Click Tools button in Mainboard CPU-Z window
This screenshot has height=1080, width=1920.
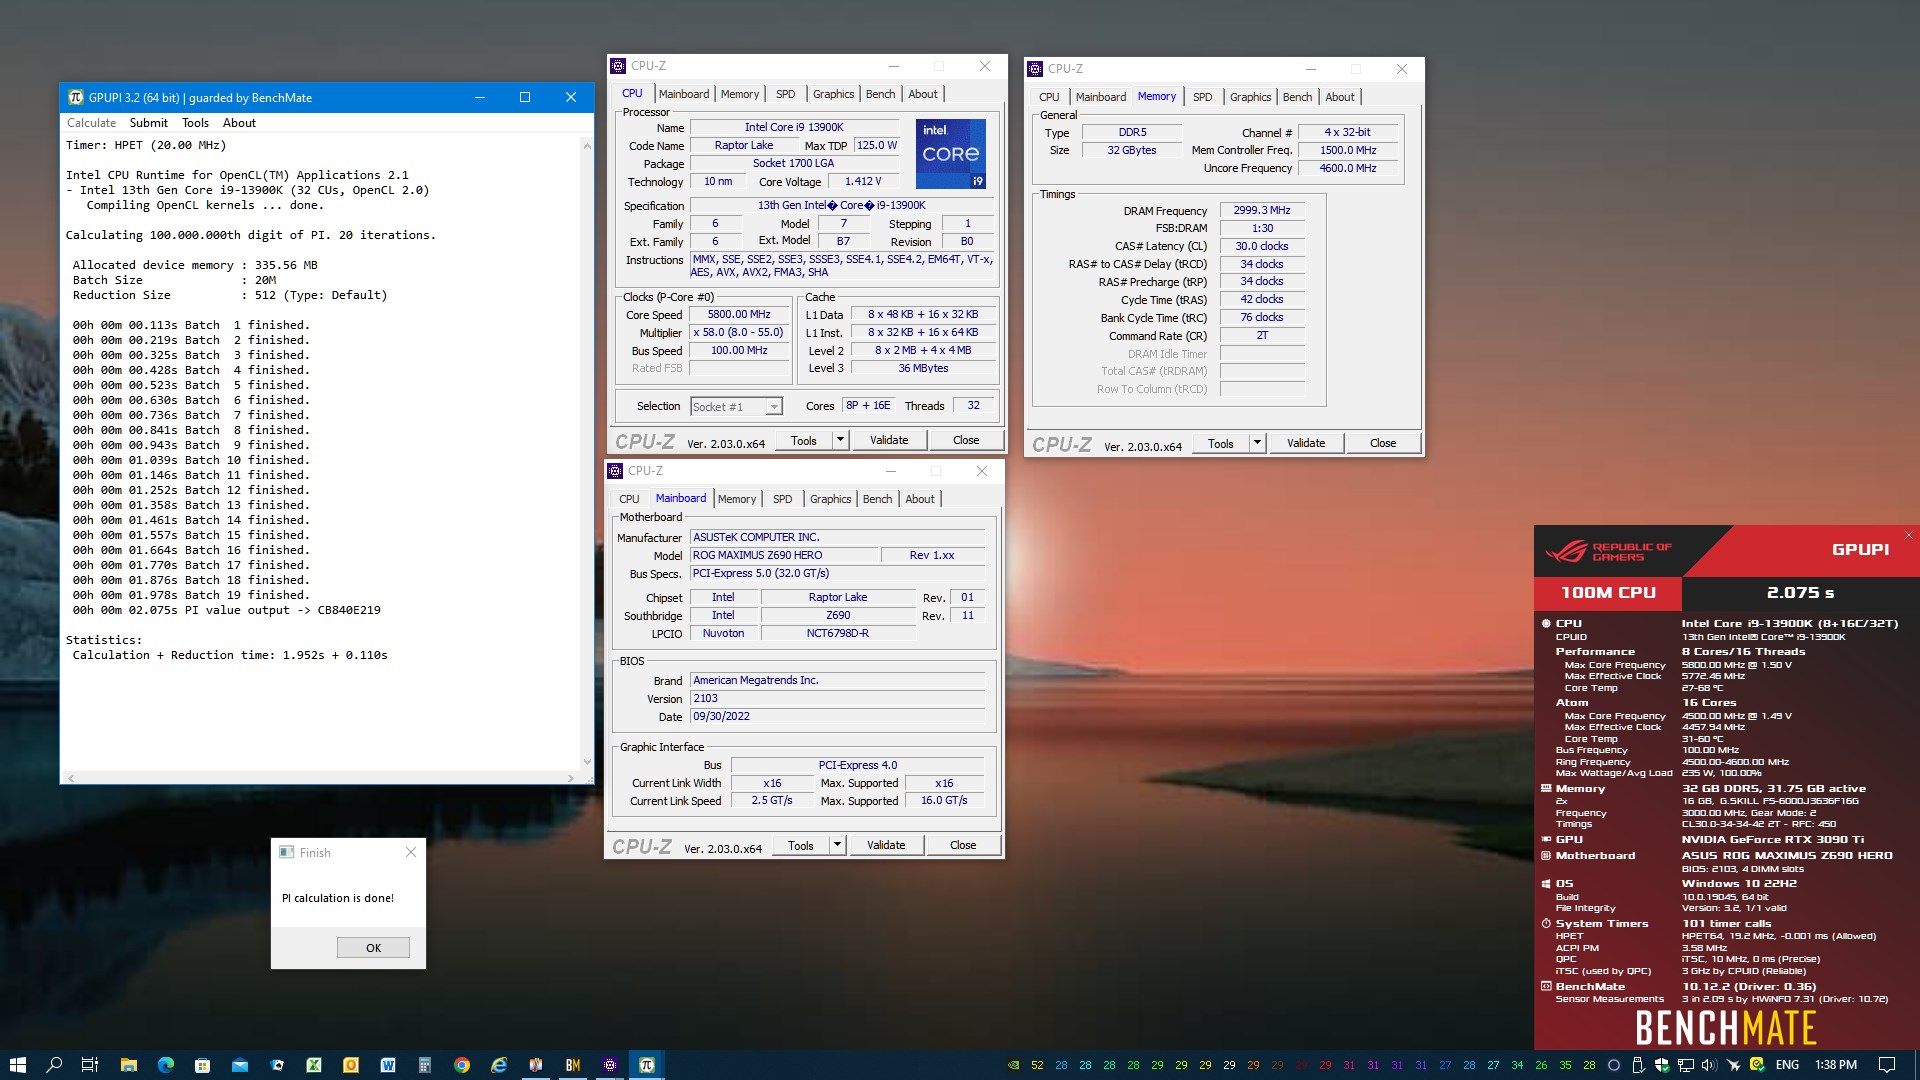(801, 845)
